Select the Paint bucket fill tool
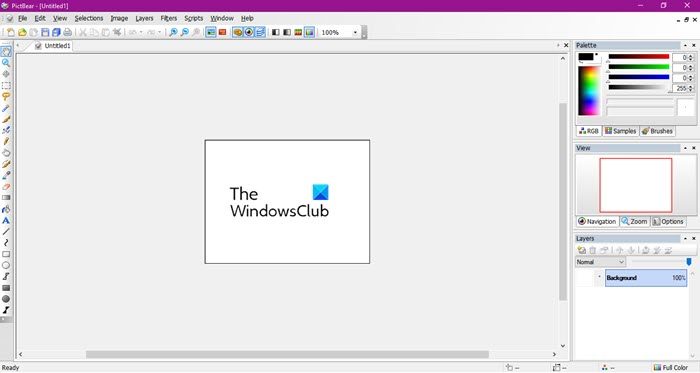 (x=6, y=209)
